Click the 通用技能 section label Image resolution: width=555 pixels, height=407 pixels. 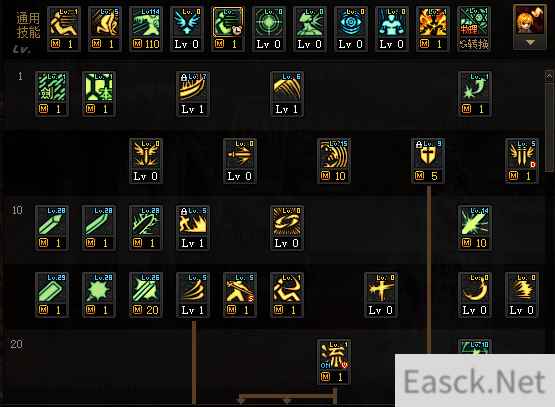[28, 25]
